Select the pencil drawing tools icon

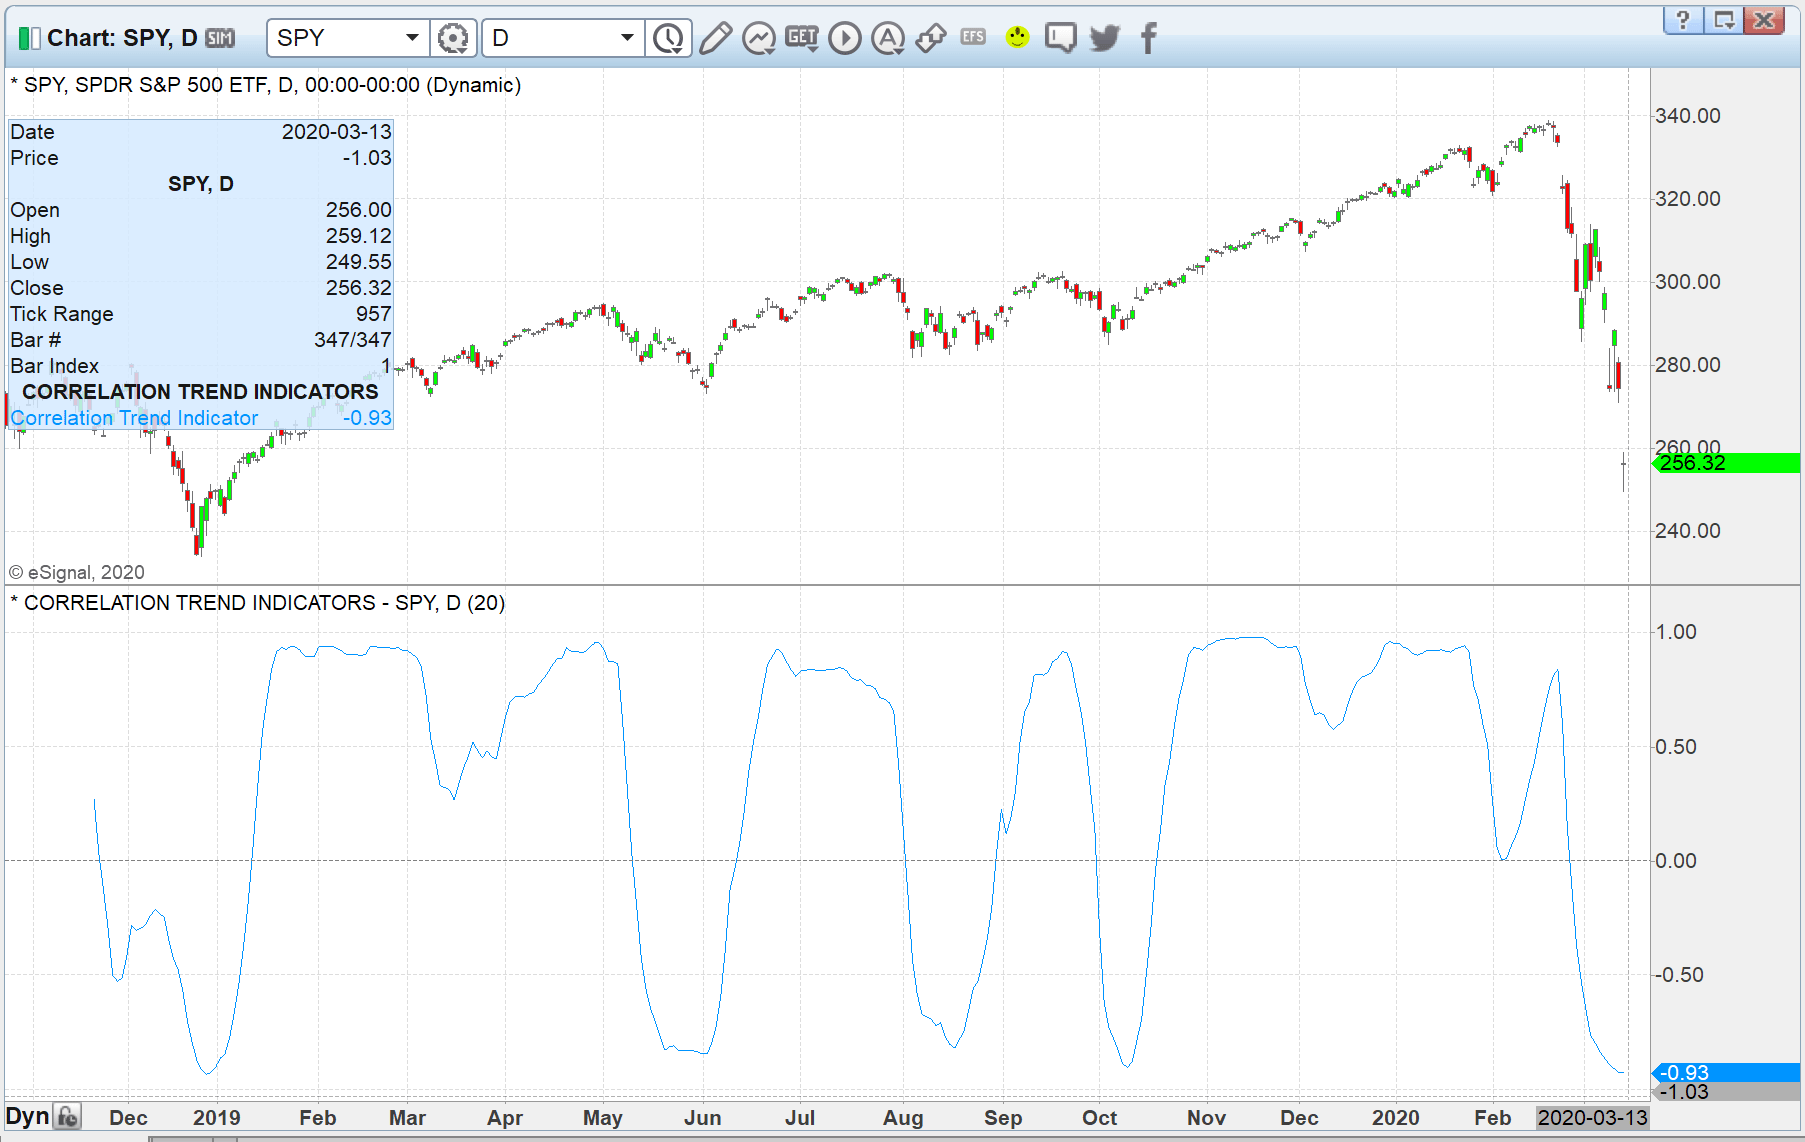click(x=715, y=38)
